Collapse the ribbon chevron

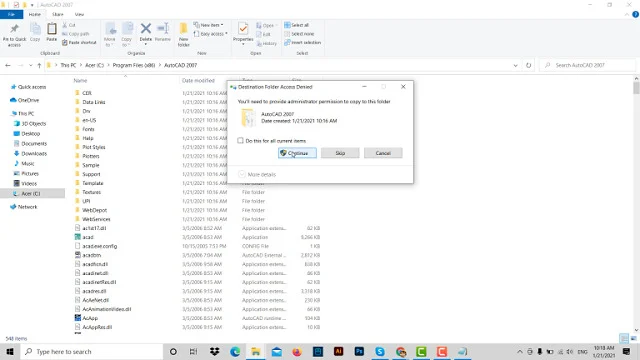pyautogui.click(x=627, y=14)
